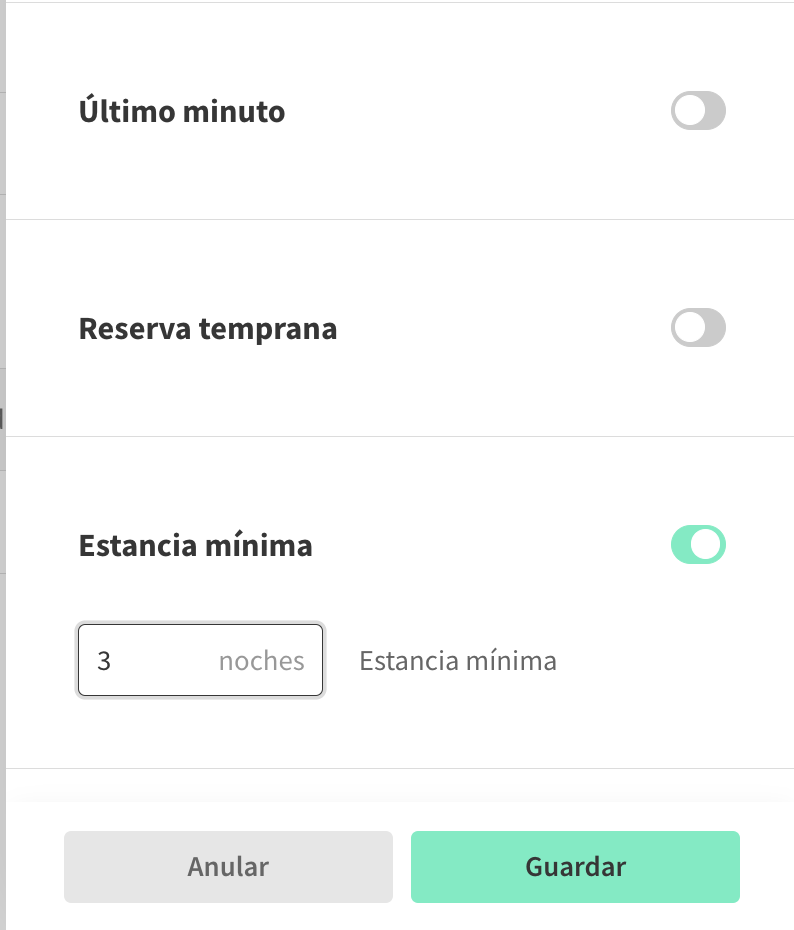The height and width of the screenshot is (930, 794).
Task: Click the gray Estancia mínima field label
Action: click(458, 661)
